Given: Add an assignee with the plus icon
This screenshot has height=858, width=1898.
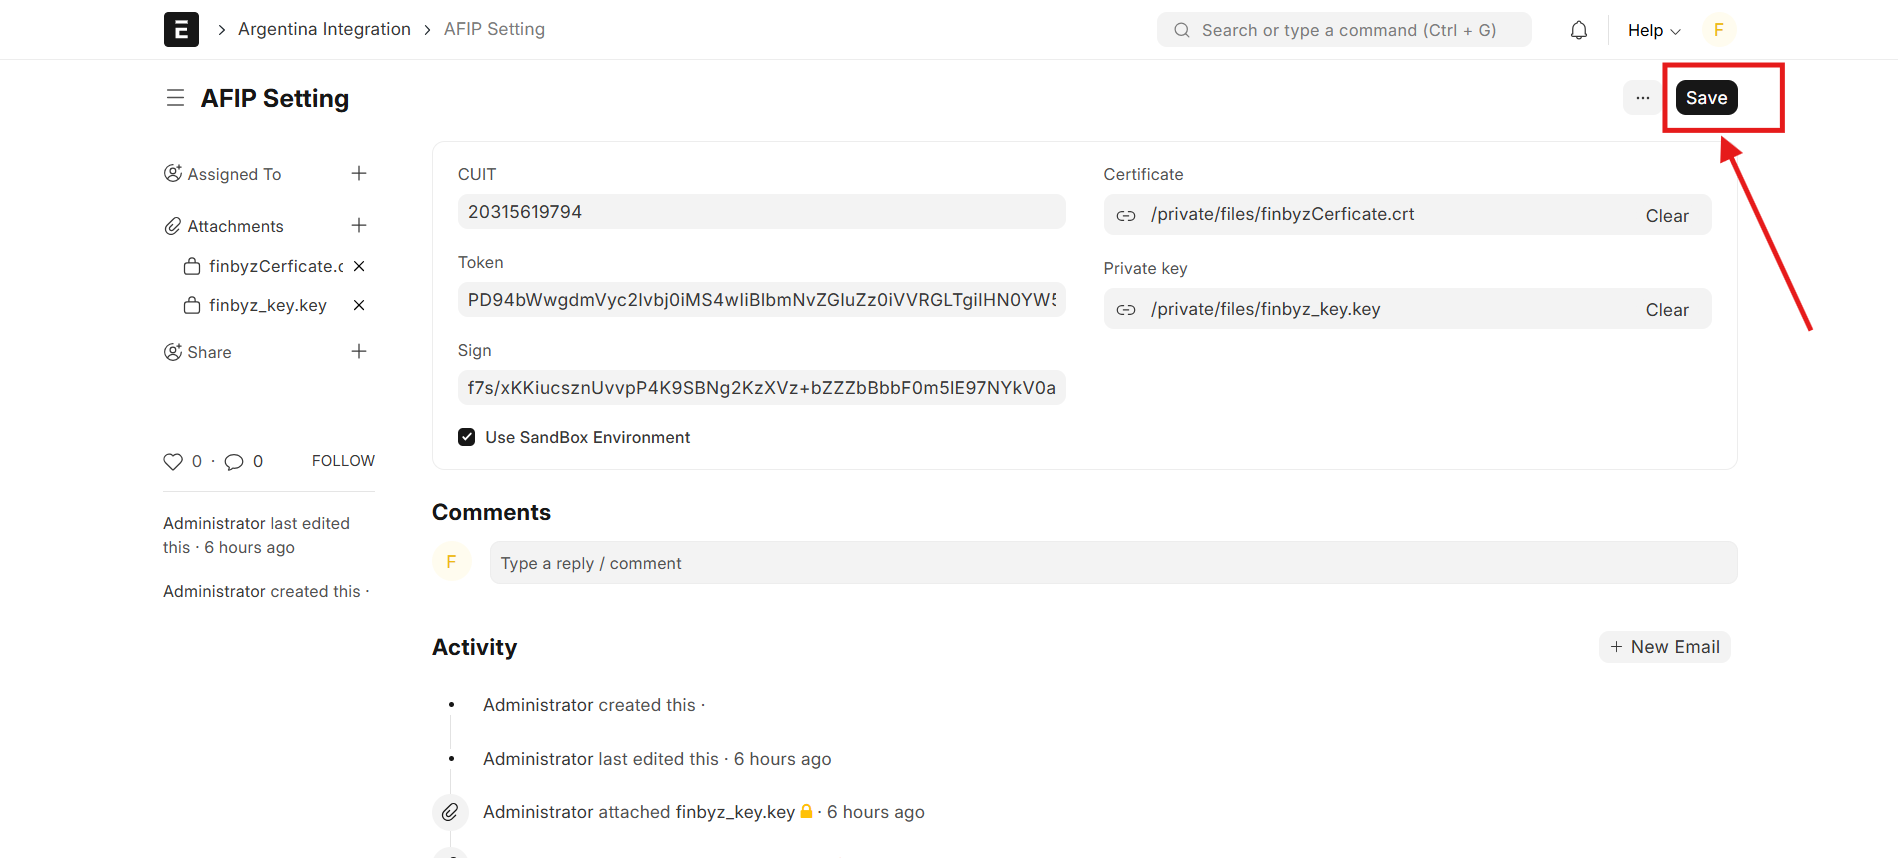Looking at the screenshot, I should [x=359, y=174].
